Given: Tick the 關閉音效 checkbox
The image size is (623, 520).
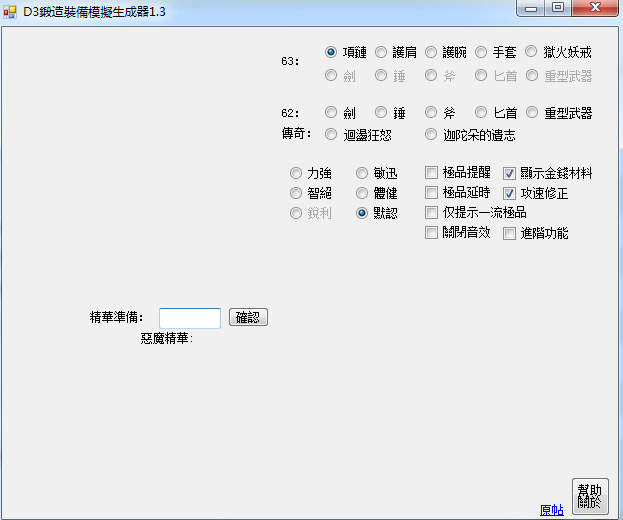Looking at the screenshot, I should pos(431,233).
